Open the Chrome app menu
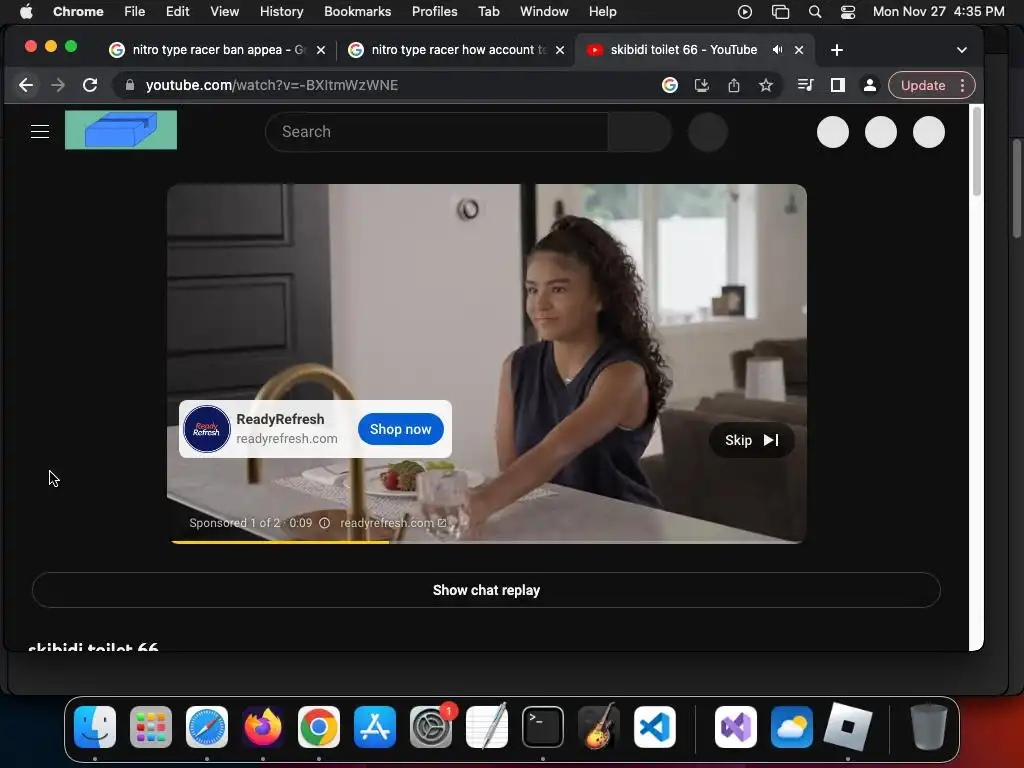Screen dimensions: 1024x768 click(x=78, y=11)
